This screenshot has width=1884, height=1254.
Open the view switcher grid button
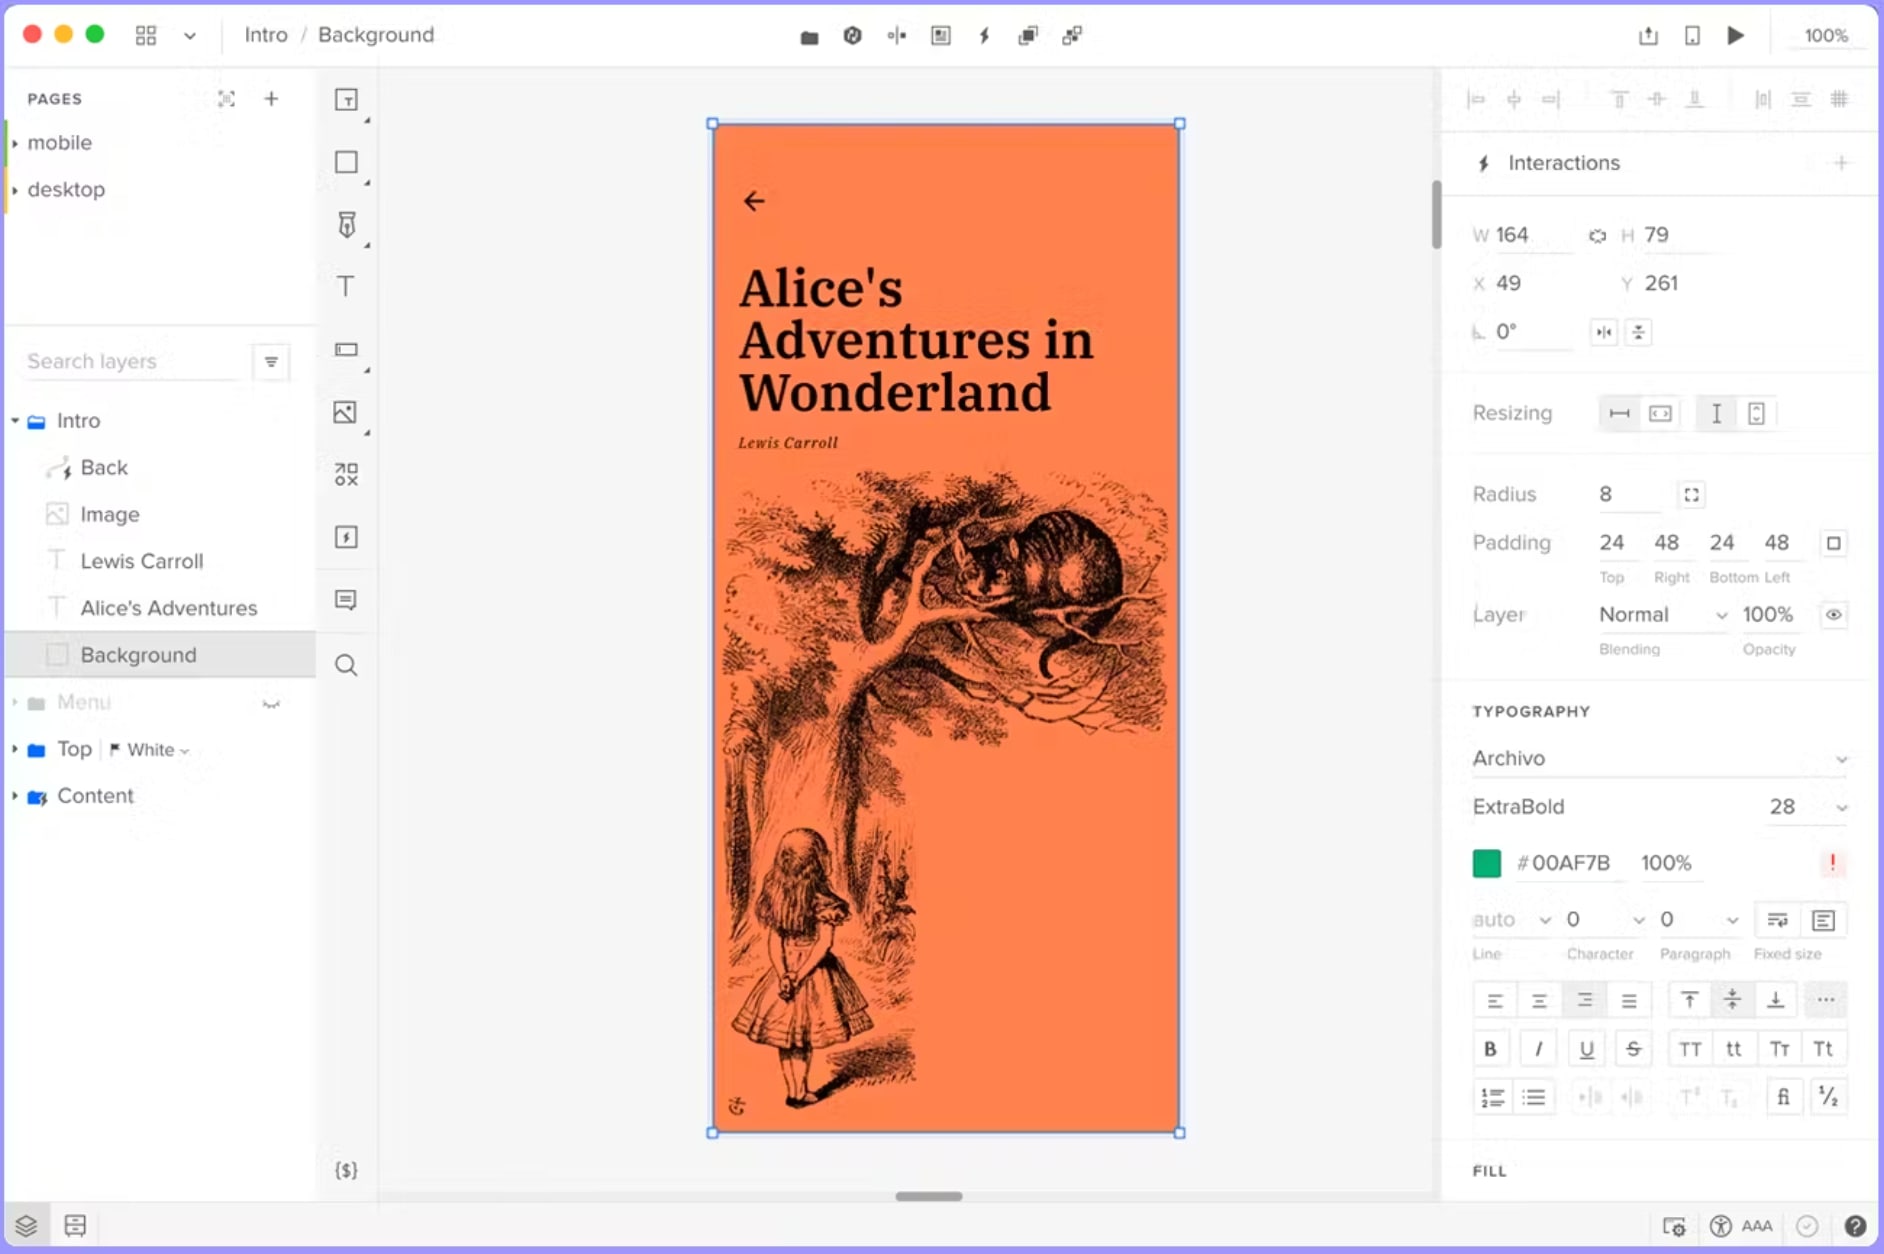[146, 36]
